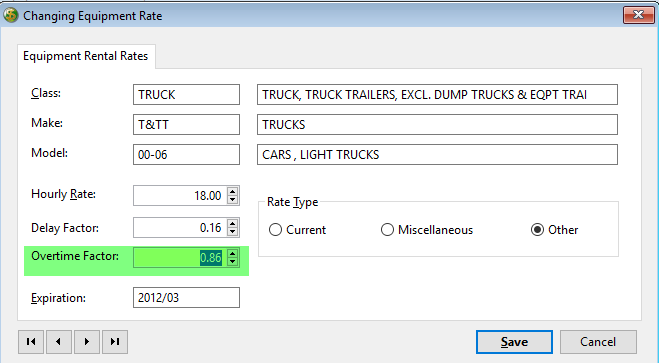
Task: Open the Equipment Rental Rates tab
Action: (86, 56)
